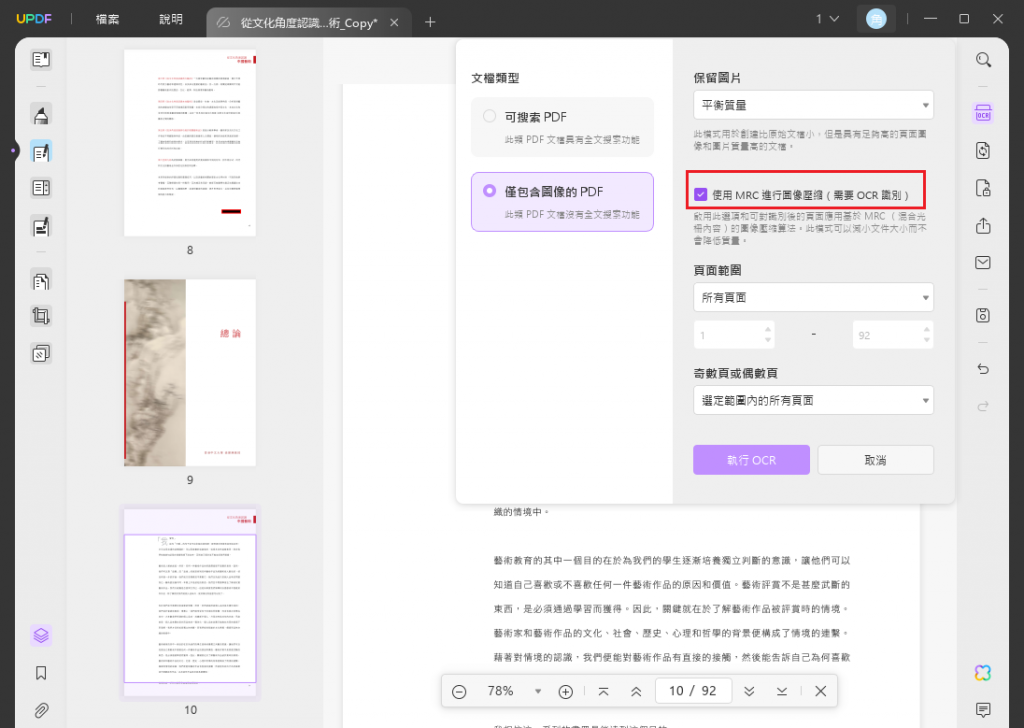Click the Share upload icon

tap(984, 226)
